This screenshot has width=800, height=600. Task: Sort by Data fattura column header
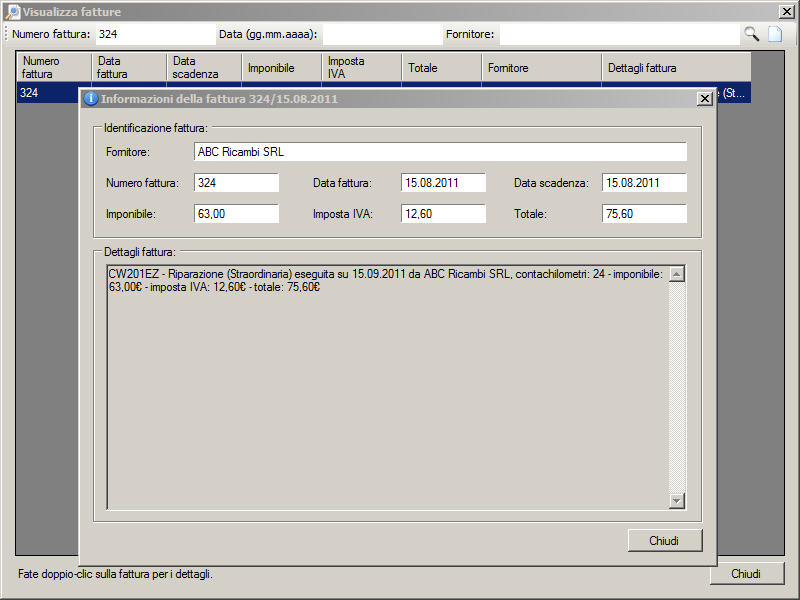(129, 67)
